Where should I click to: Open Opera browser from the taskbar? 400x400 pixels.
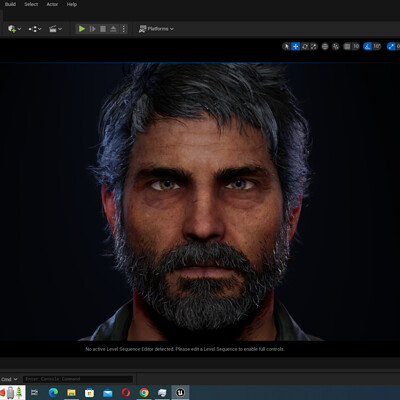[x=126, y=393]
